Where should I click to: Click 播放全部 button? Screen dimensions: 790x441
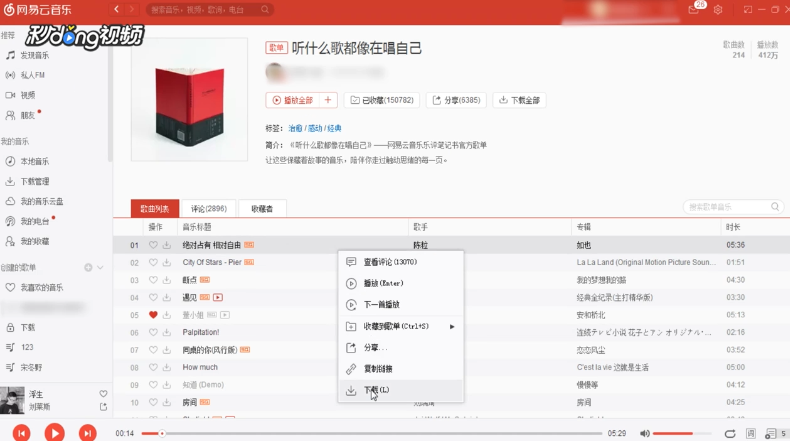(x=293, y=100)
